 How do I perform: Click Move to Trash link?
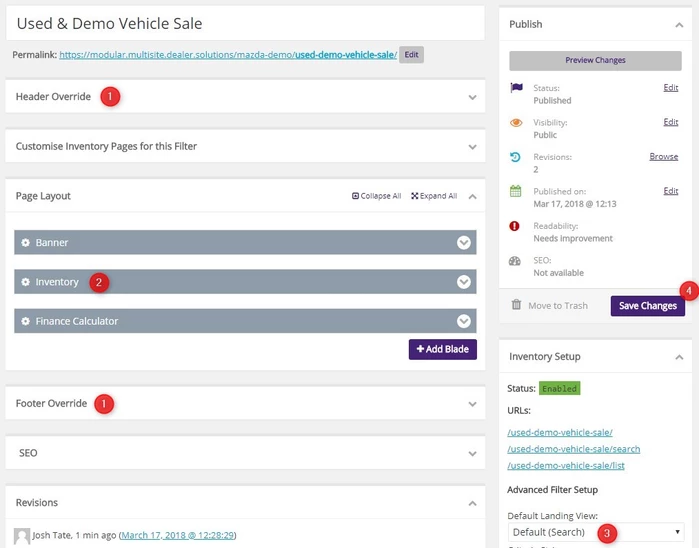[x=558, y=305]
